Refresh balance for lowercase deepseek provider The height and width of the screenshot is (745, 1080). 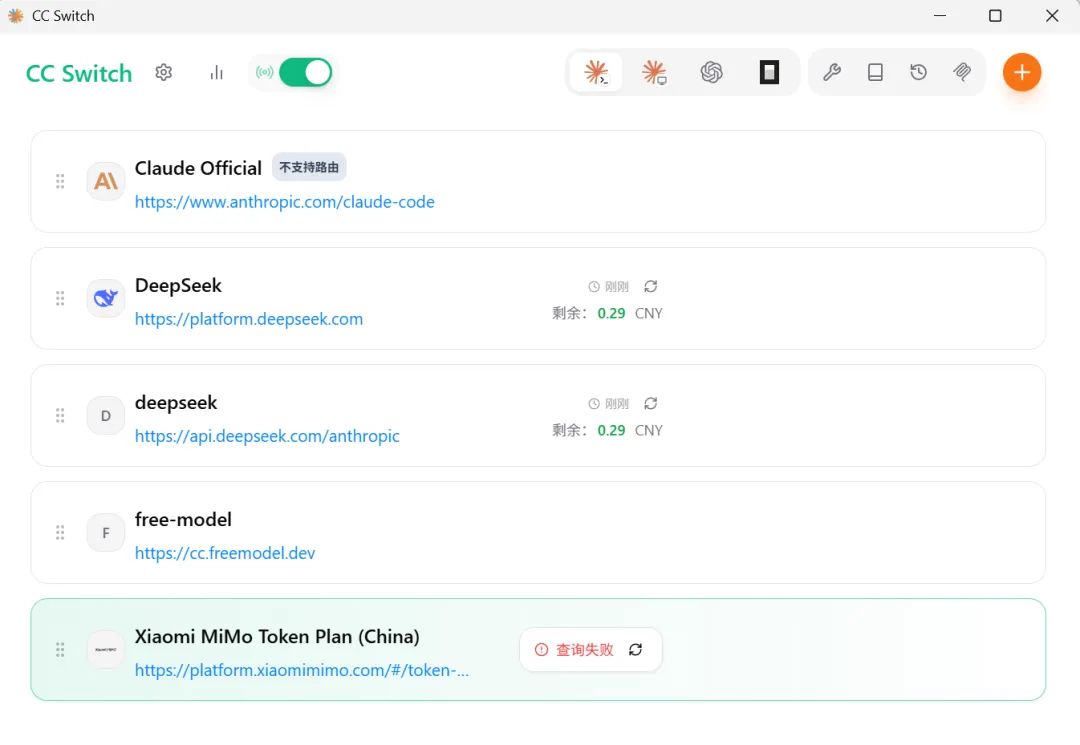[x=651, y=403]
